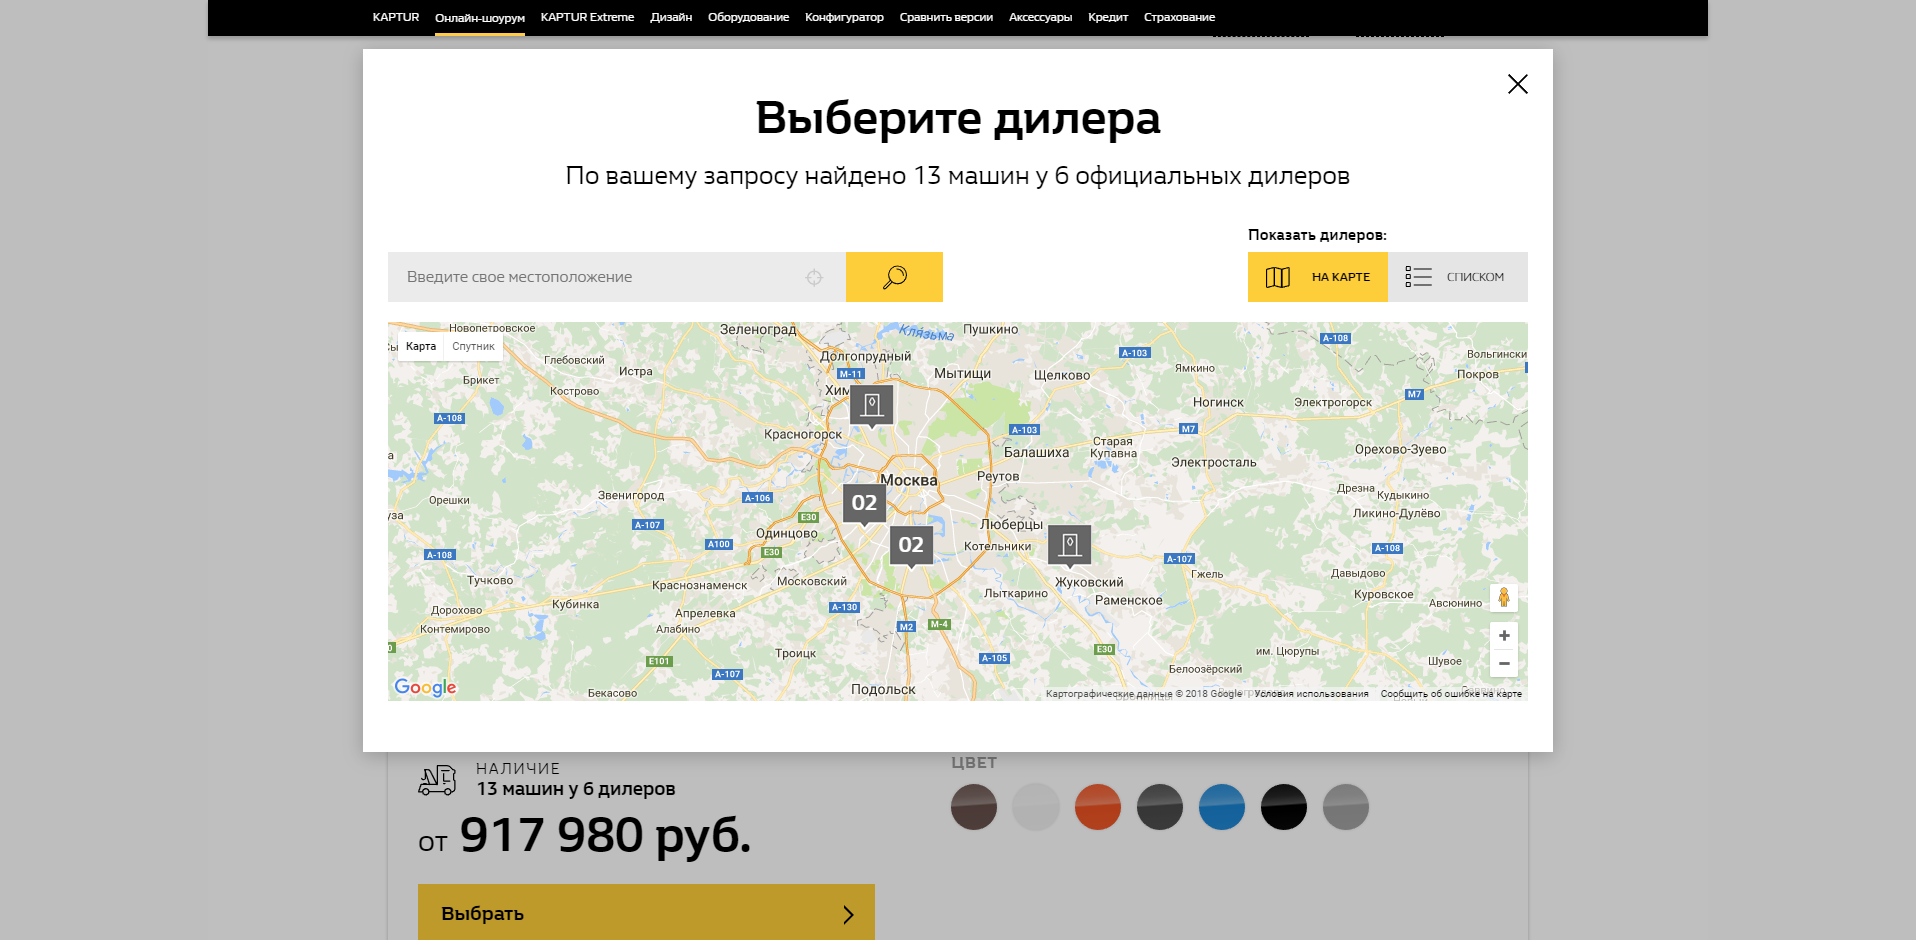1916x940 pixels.
Task: Close the dealer selection dialog
Action: 1517,84
